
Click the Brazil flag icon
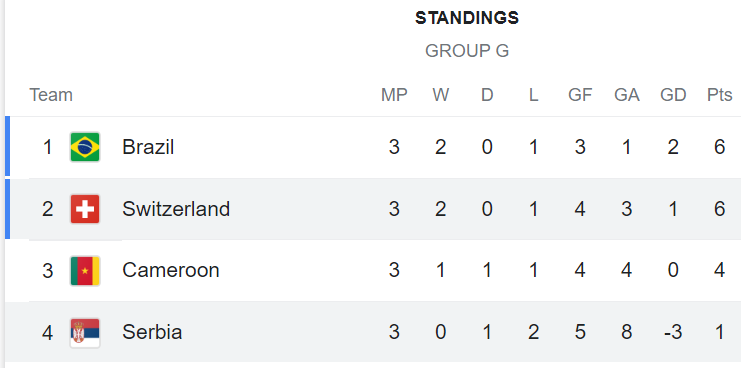[85, 147]
